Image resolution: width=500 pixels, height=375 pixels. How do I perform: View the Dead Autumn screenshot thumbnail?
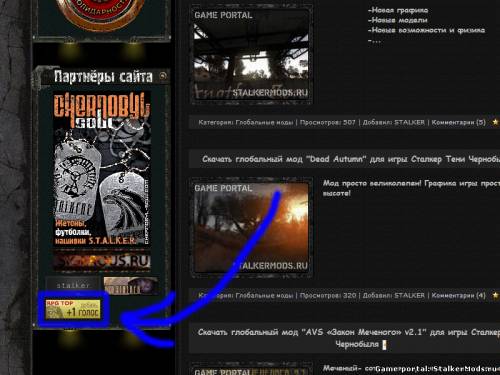(251, 227)
